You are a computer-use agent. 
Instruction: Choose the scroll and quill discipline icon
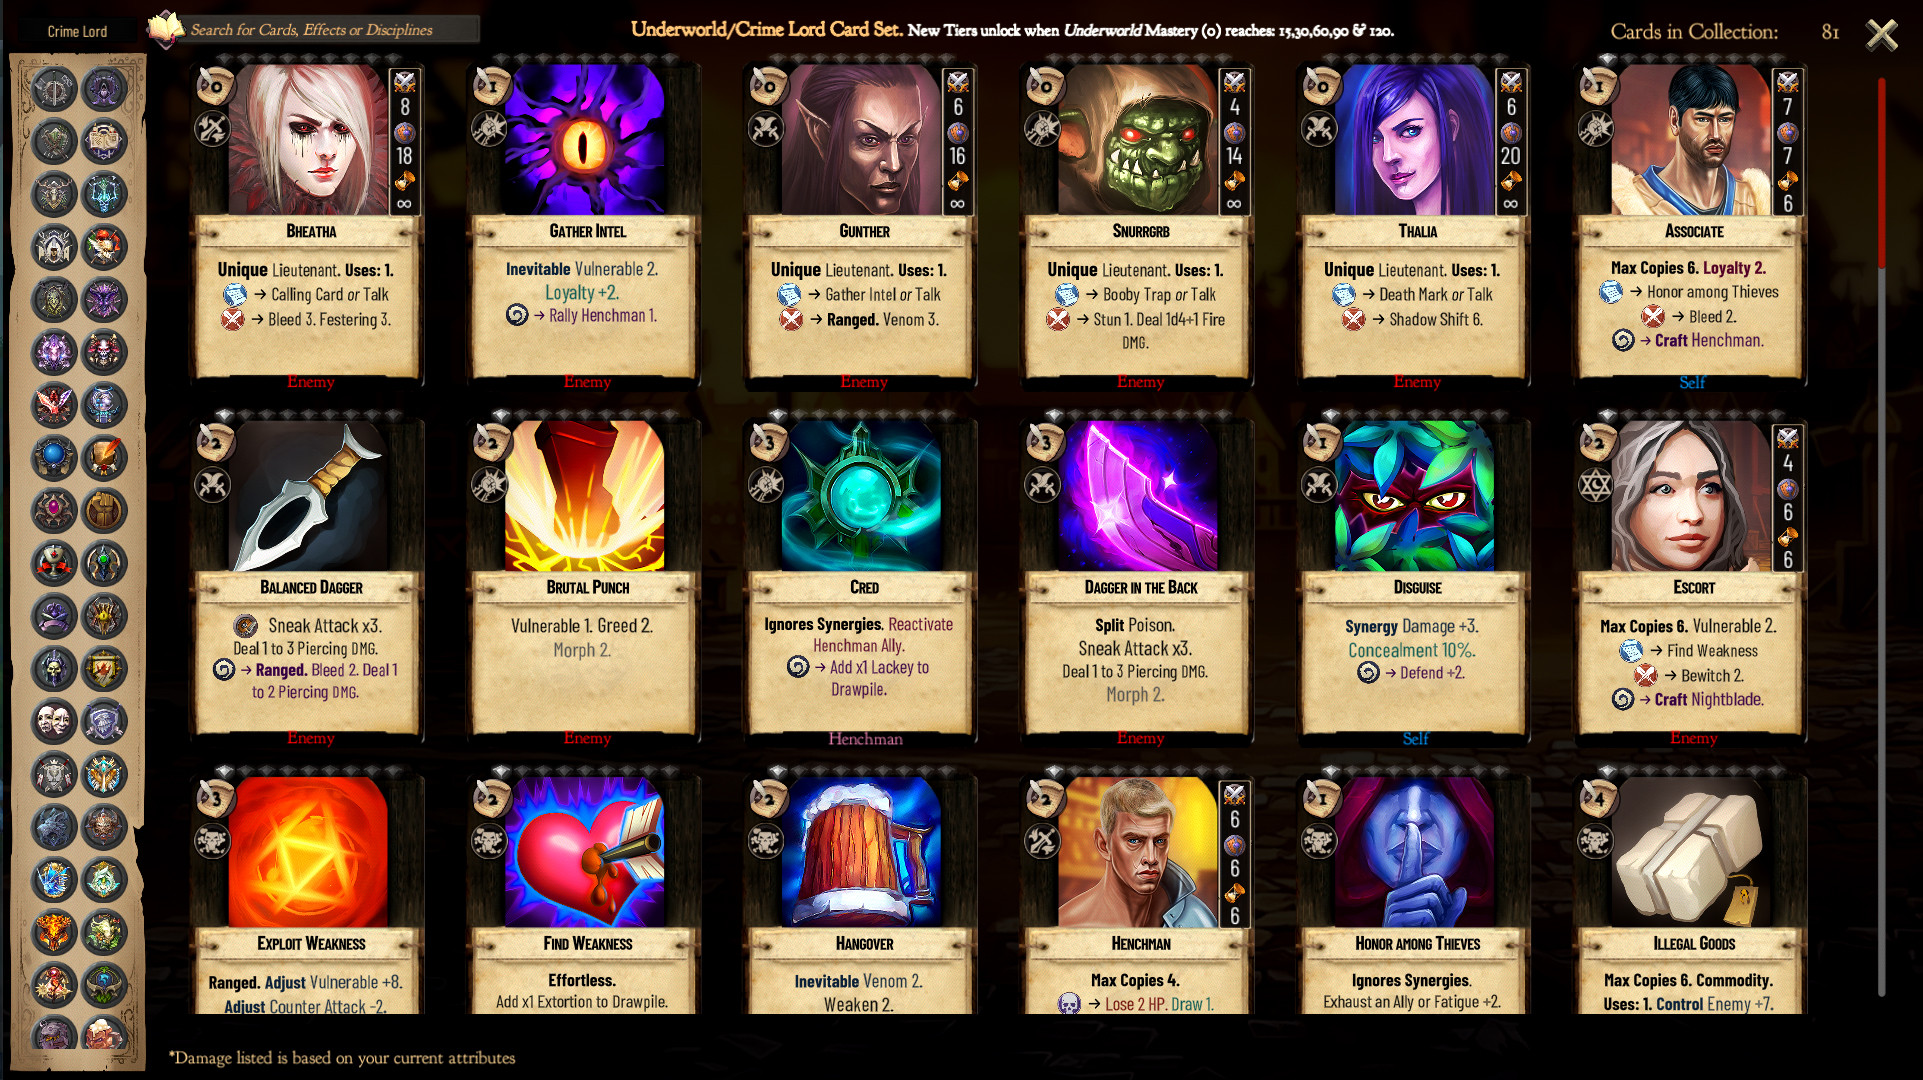click(x=104, y=458)
